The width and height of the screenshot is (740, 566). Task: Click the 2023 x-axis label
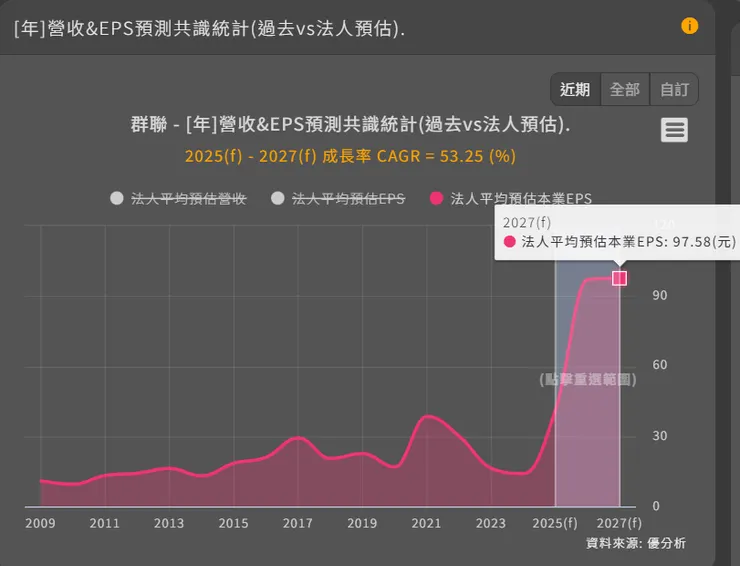[x=491, y=524]
